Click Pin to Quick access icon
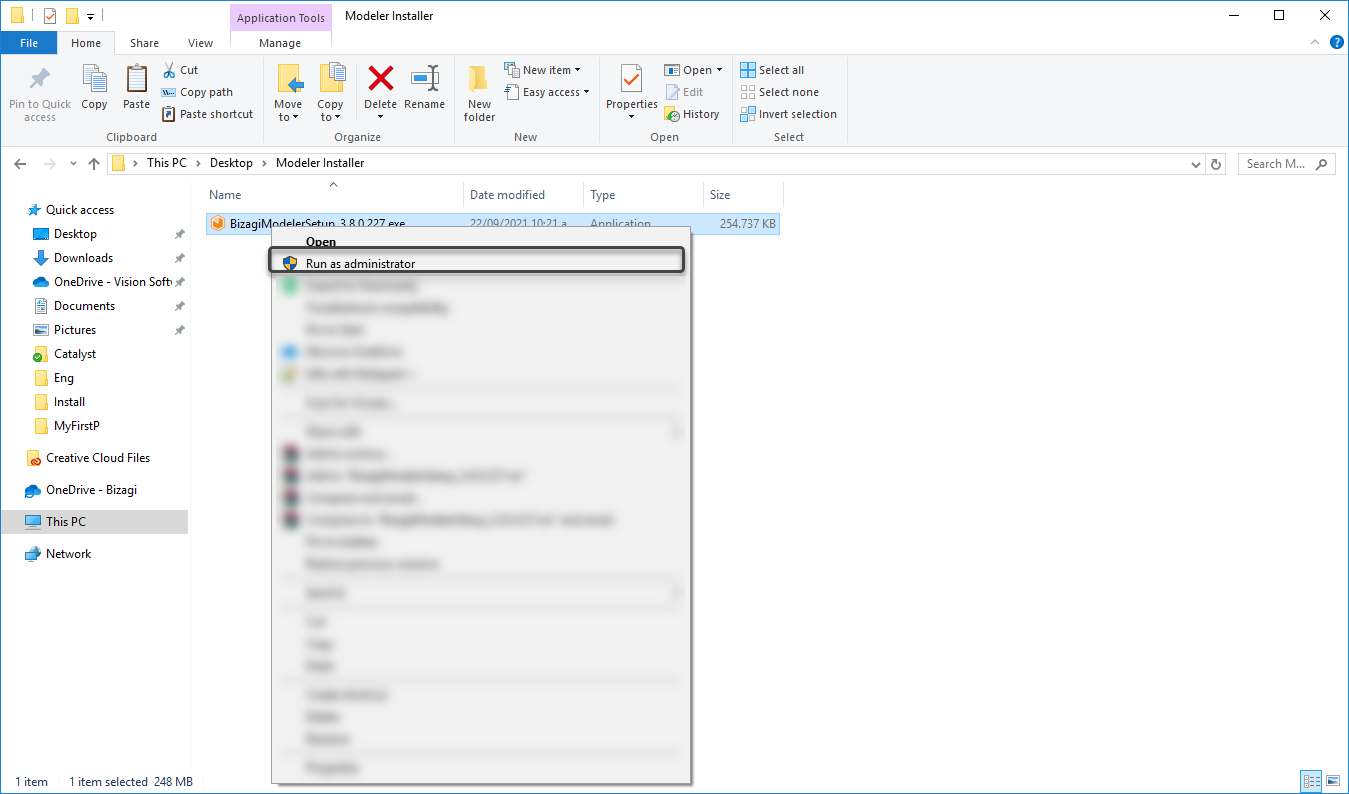 tap(40, 80)
